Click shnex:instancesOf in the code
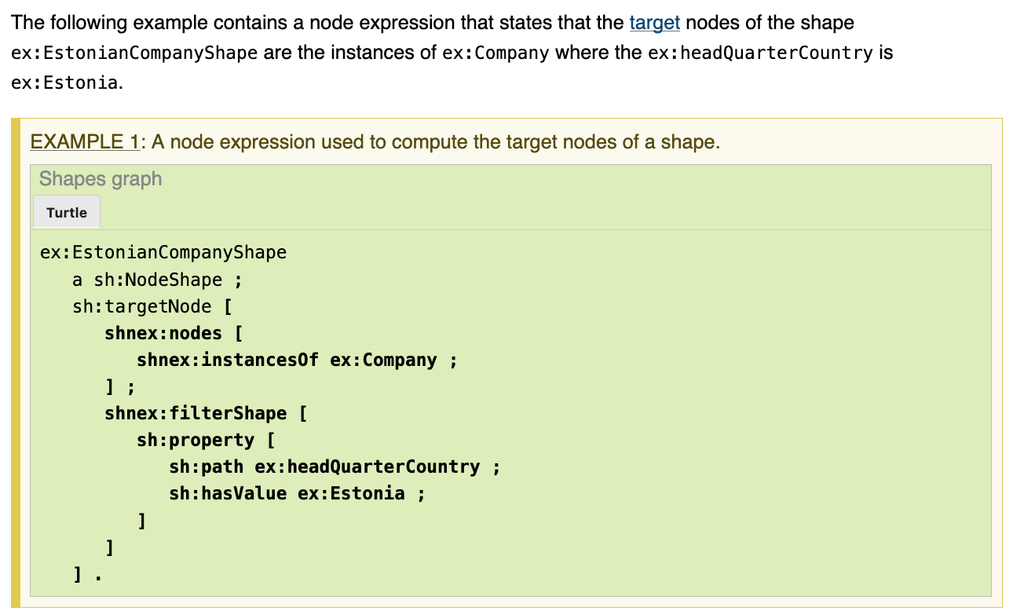 pos(229,360)
